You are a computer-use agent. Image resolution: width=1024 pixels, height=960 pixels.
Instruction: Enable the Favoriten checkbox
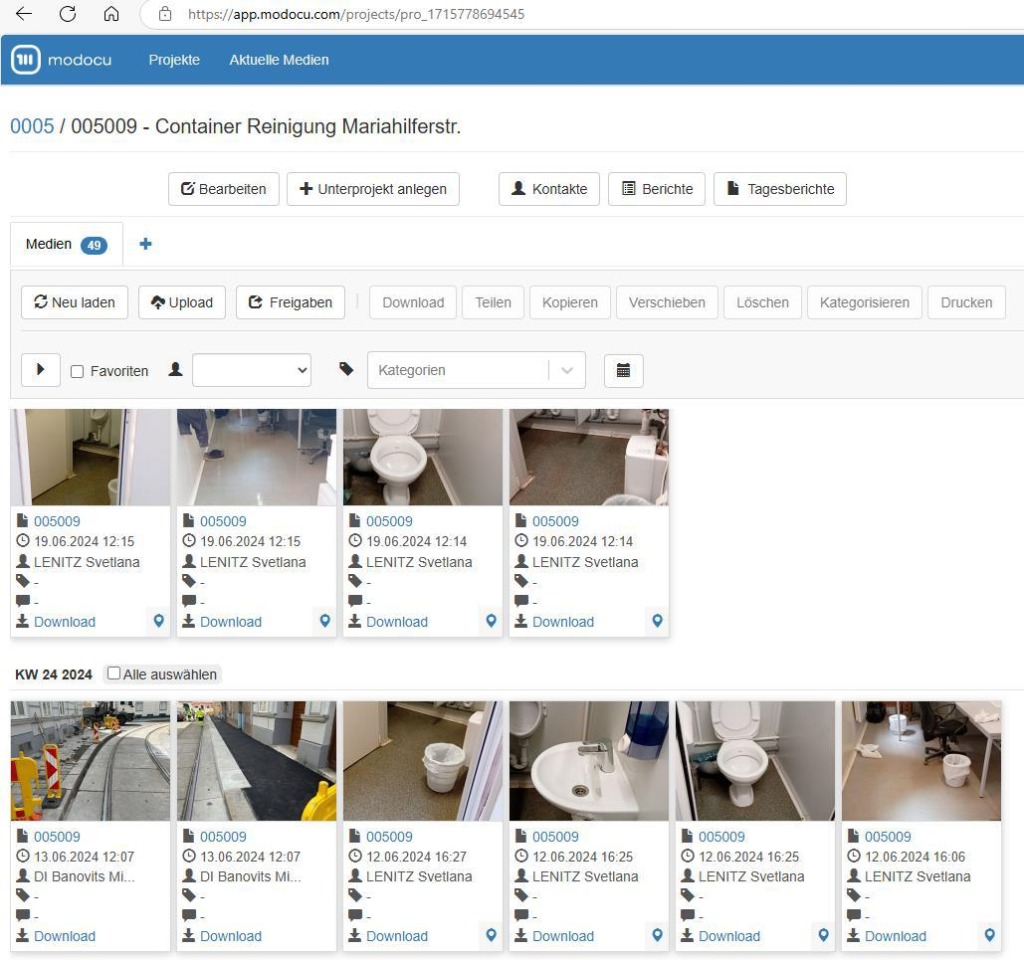77,371
